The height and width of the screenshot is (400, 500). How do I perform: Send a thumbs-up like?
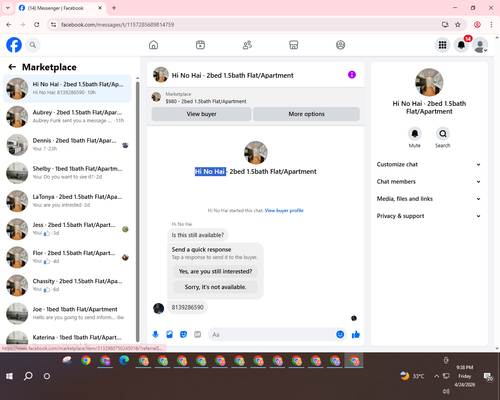356,334
